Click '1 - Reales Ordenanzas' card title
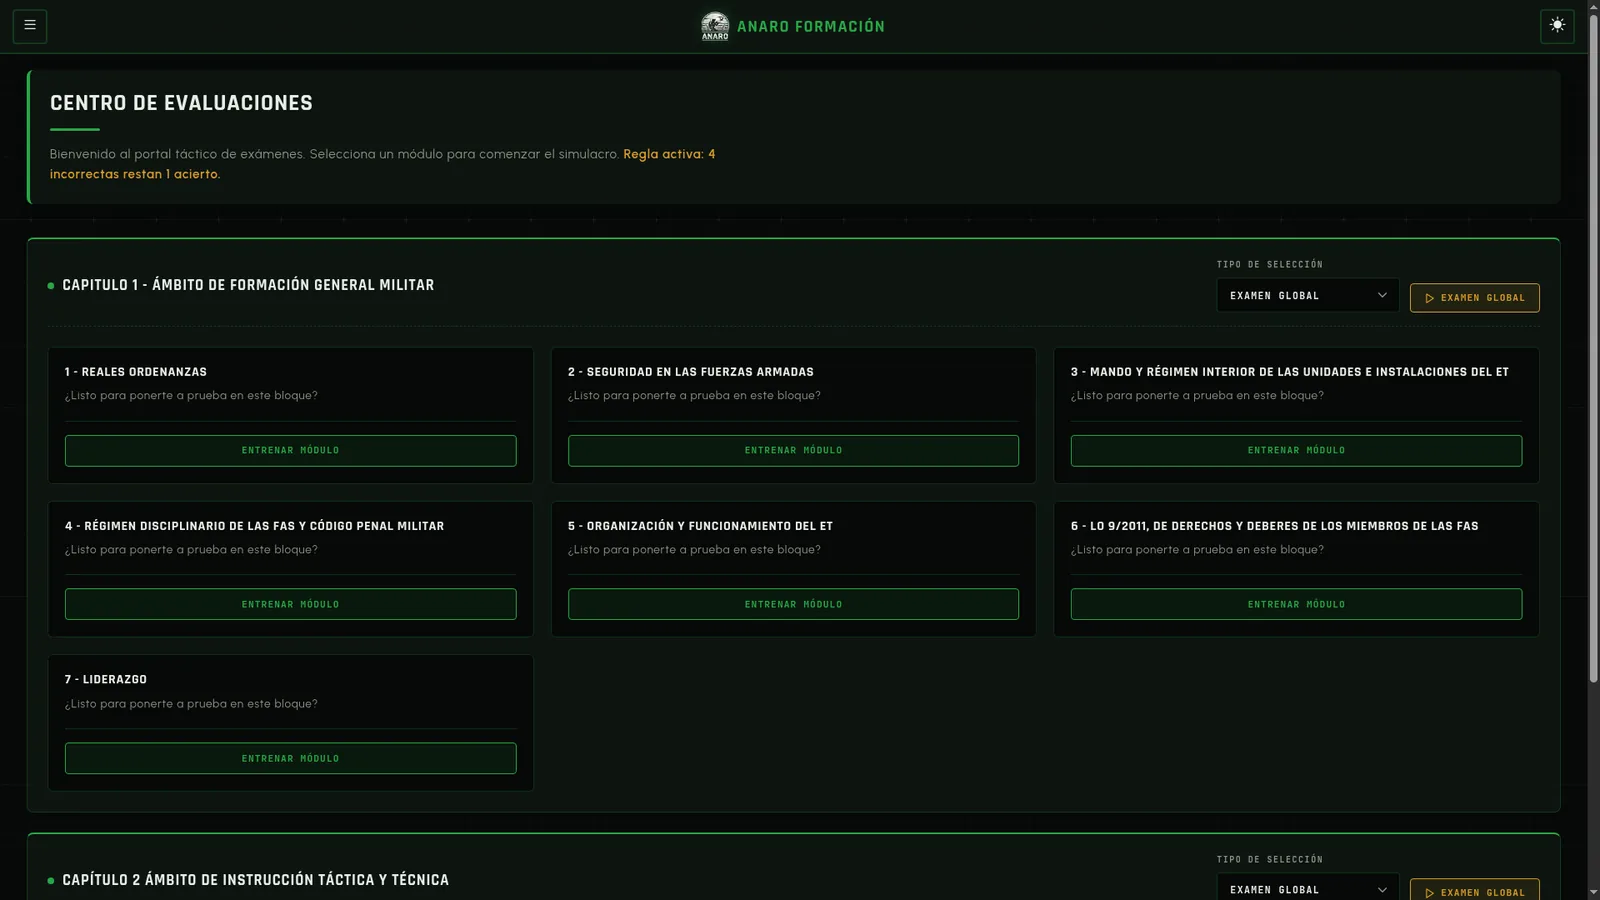This screenshot has width=1600, height=900. pos(136,372)
